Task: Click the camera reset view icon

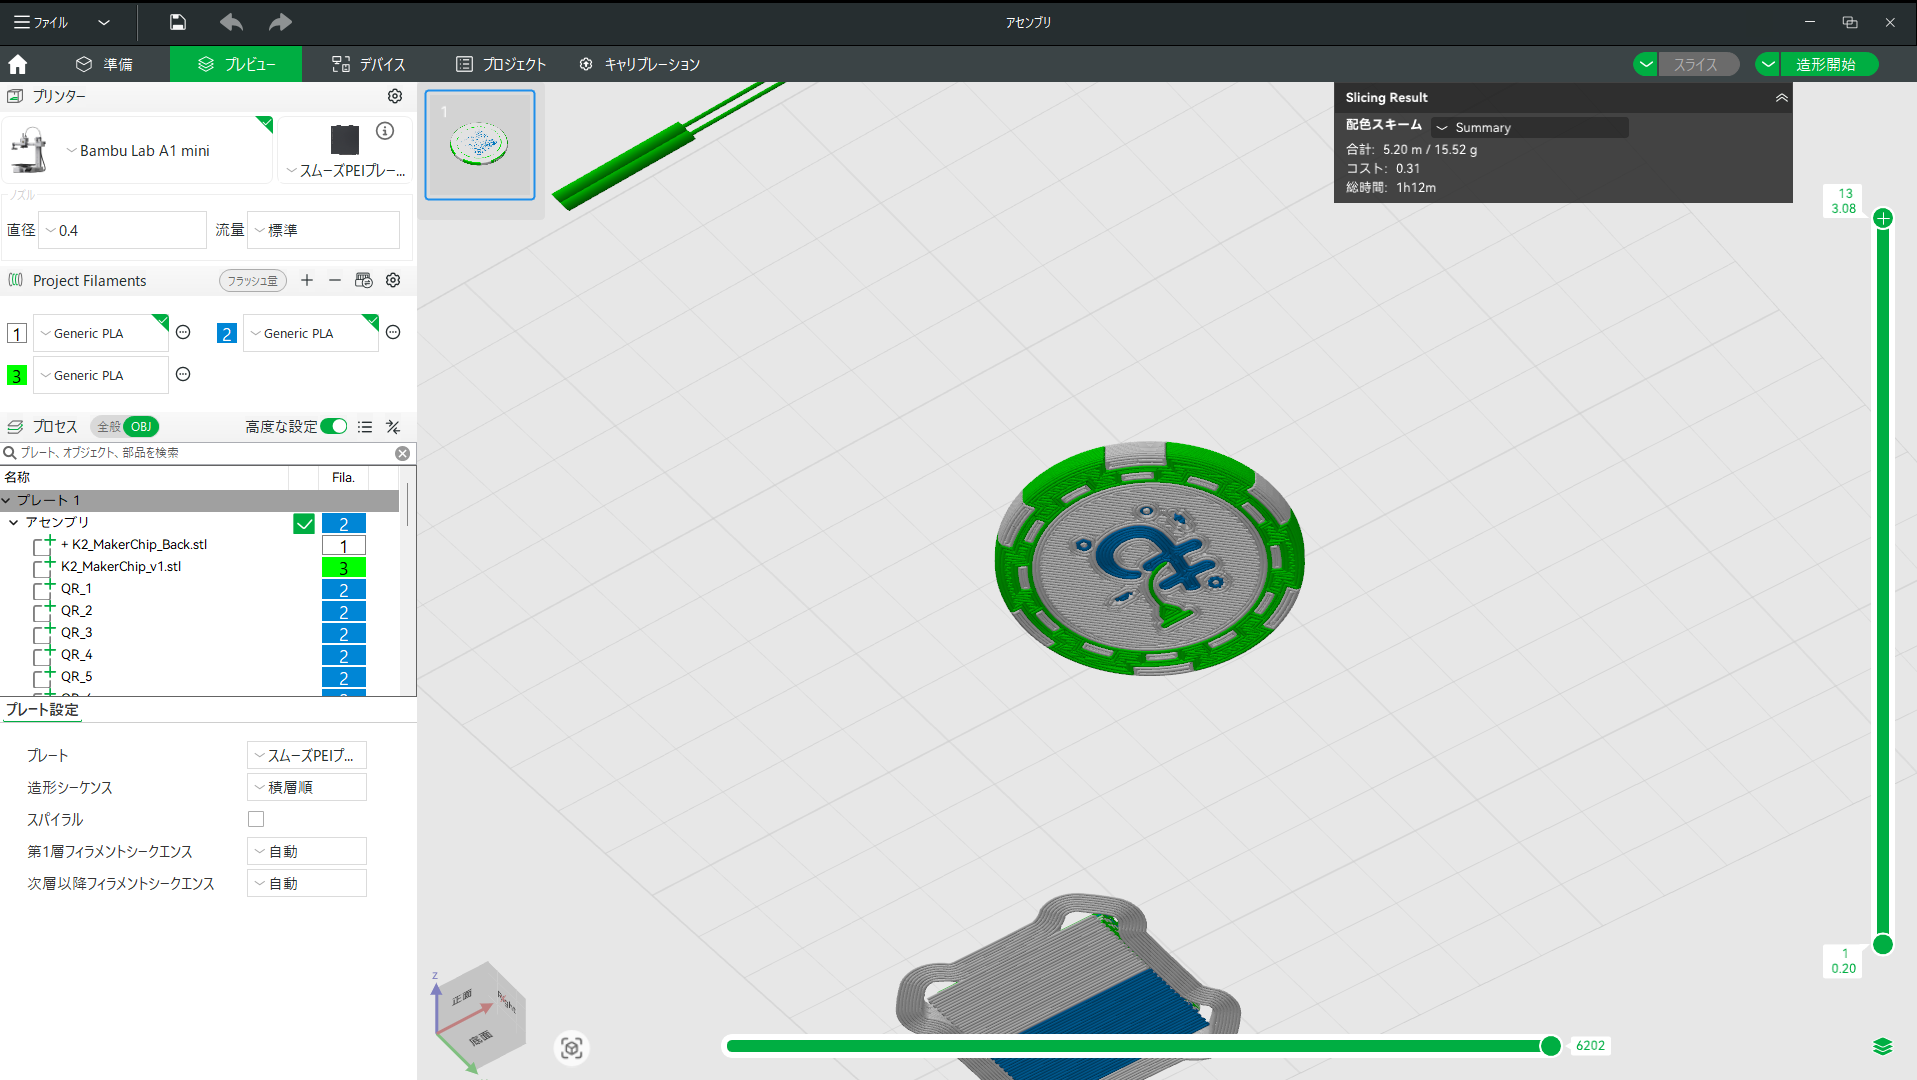Action: tap(571, 1048)
